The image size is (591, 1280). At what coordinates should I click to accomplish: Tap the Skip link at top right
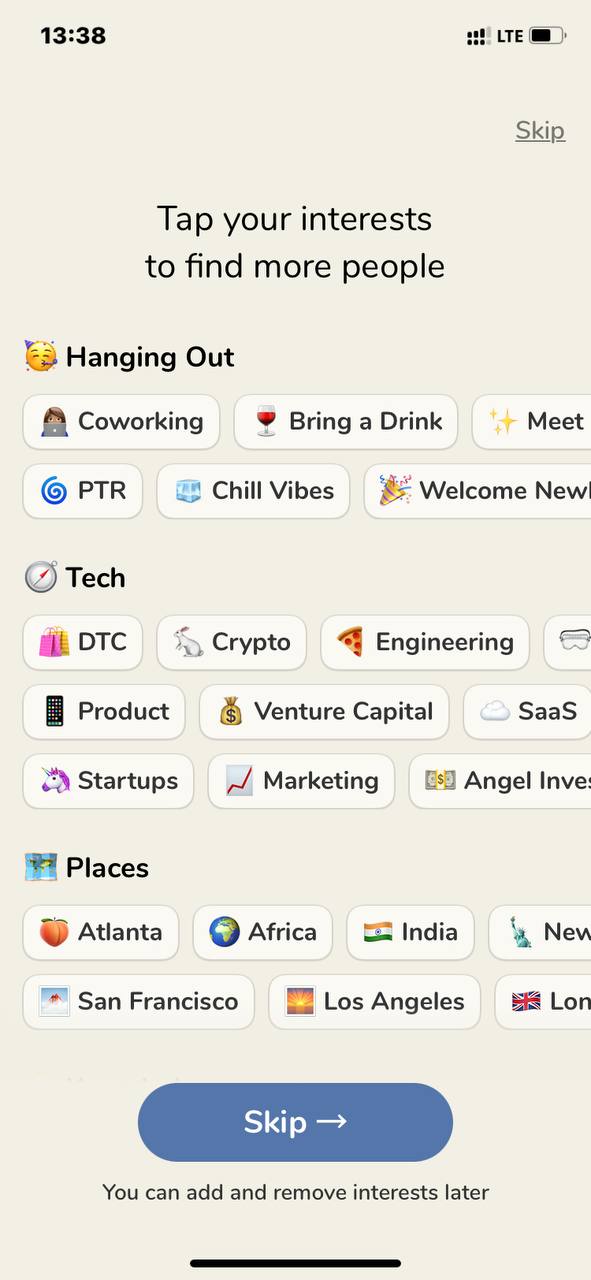pyautogui.click(x=540, y=130)
